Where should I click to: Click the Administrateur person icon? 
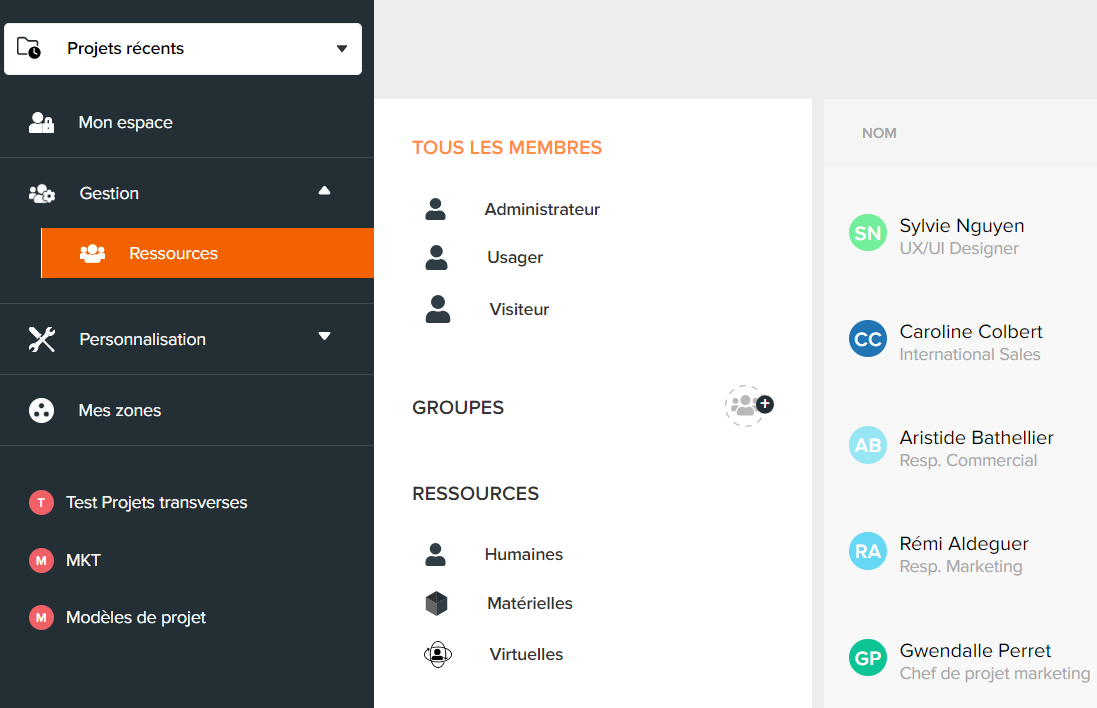pyautogui.click(x=435, y=209)
